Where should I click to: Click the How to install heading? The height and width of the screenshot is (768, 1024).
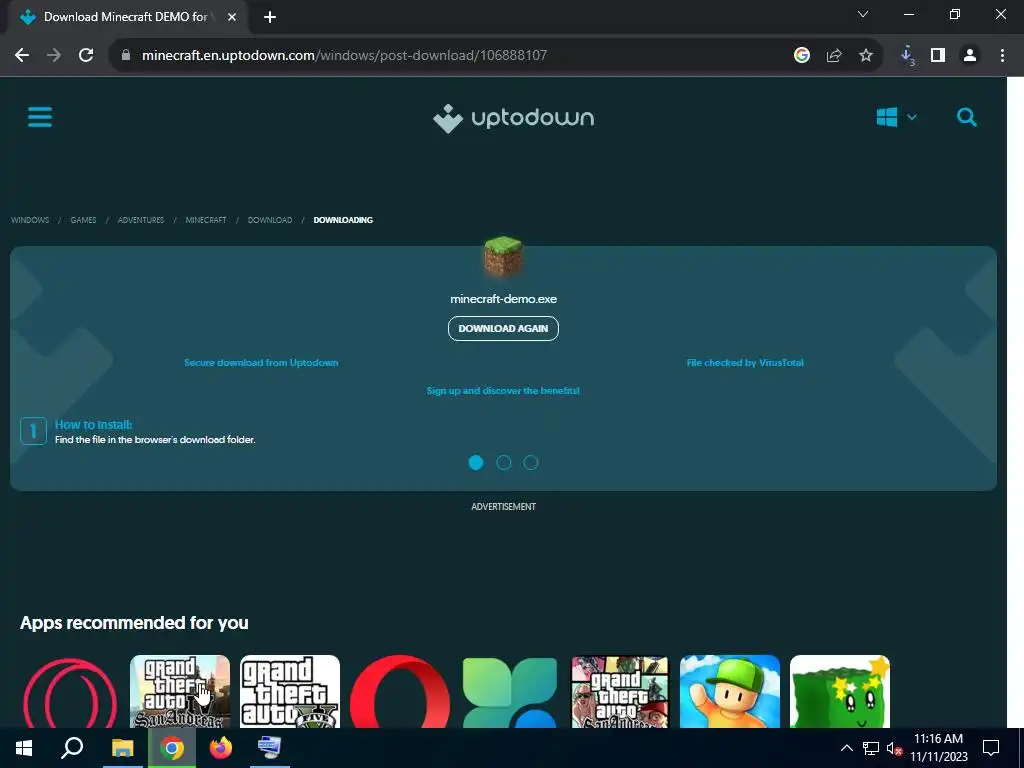click(93, 424)
